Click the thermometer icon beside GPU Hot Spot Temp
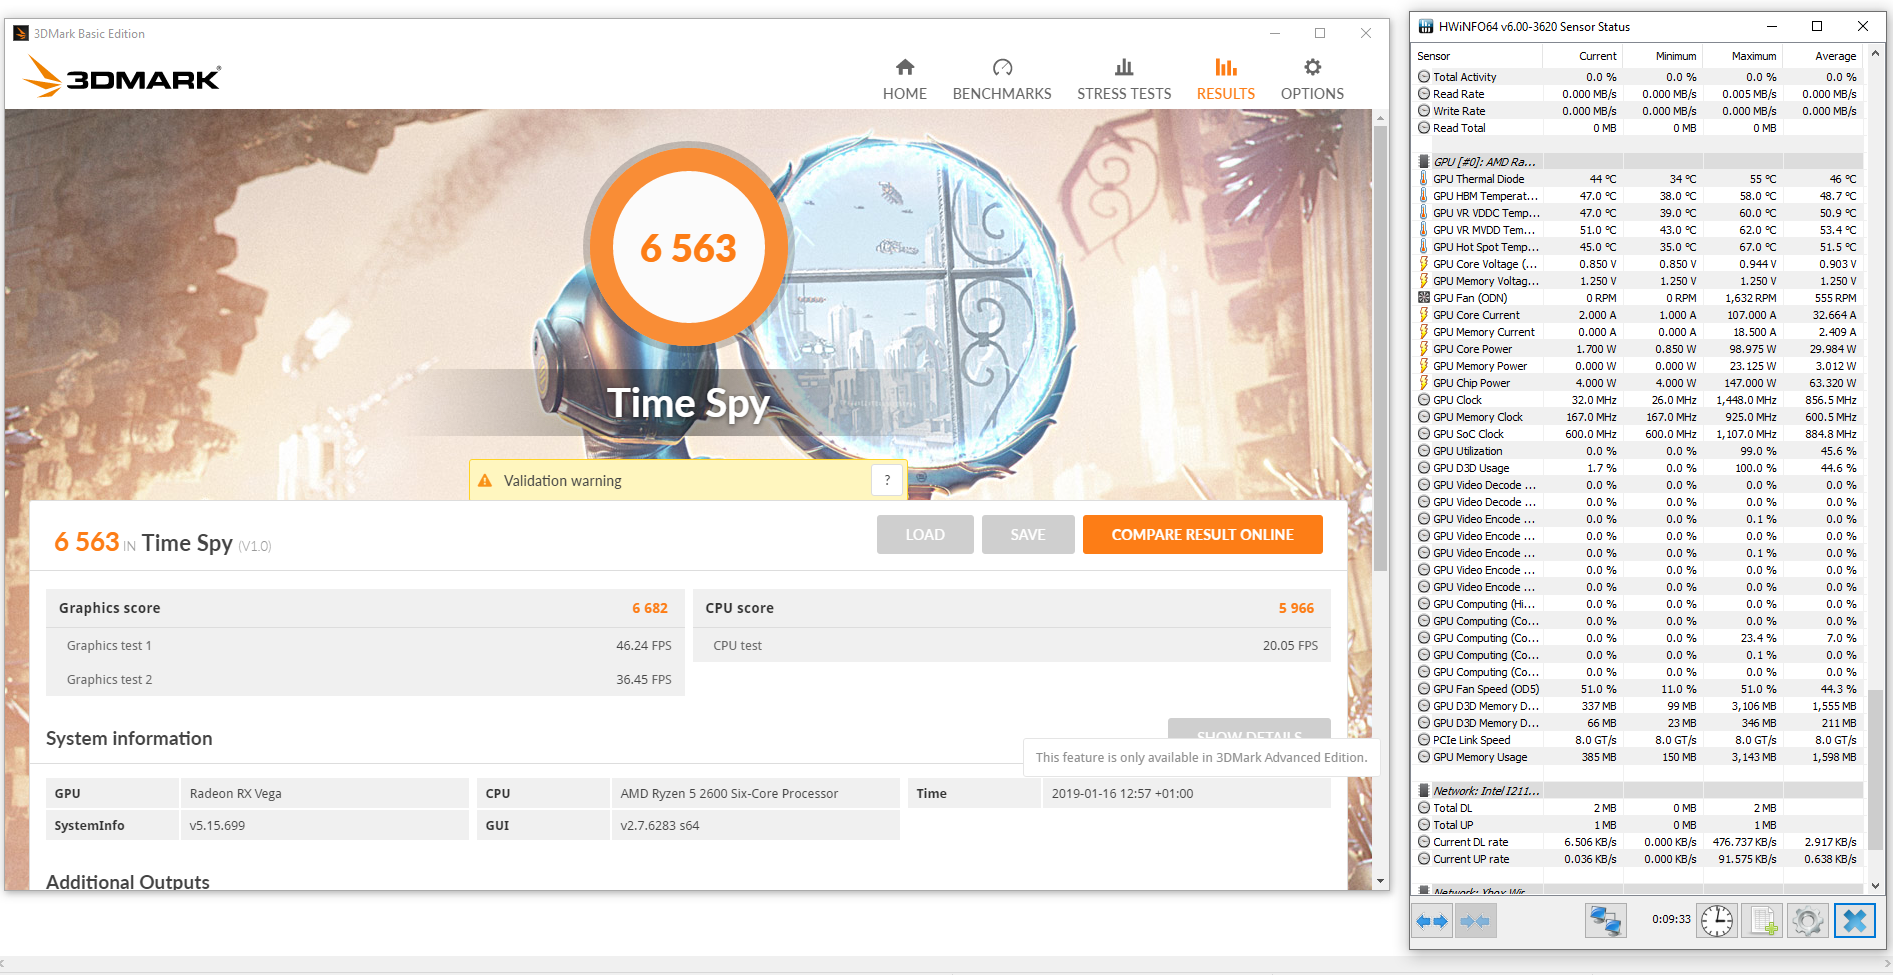This screenshot has width=1893, height=975. coord(1423,247)
